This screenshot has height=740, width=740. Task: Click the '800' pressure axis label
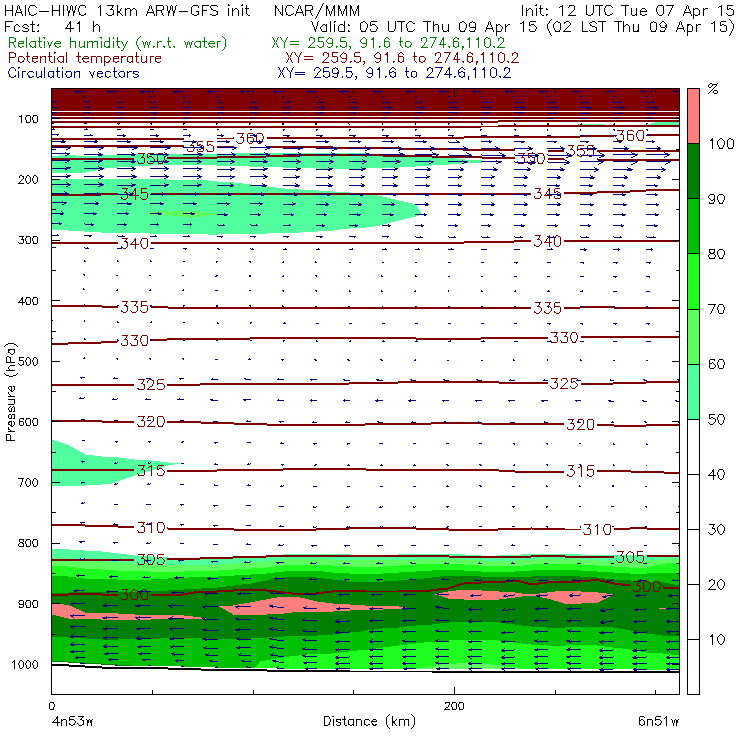pyautogui.click(x=28, y=543)
